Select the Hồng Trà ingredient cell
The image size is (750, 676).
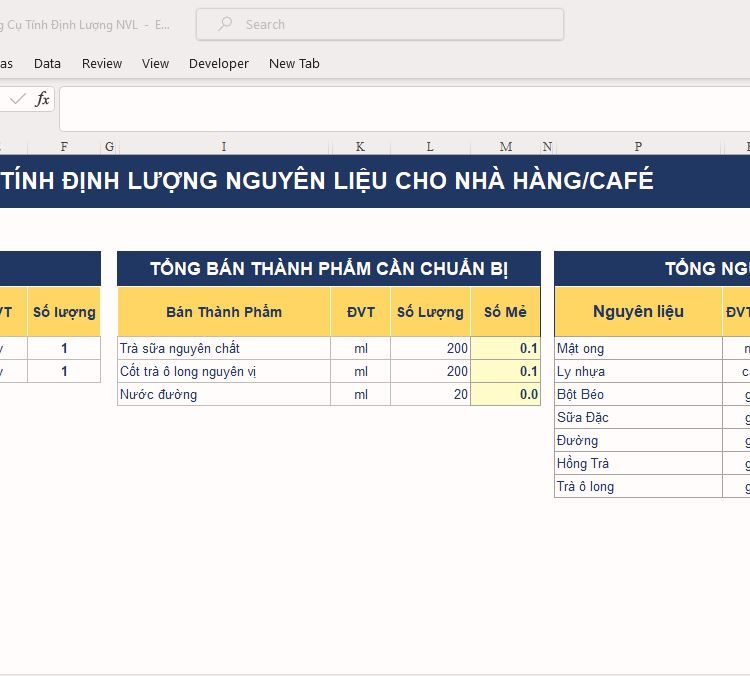click(x=638, y=463)
